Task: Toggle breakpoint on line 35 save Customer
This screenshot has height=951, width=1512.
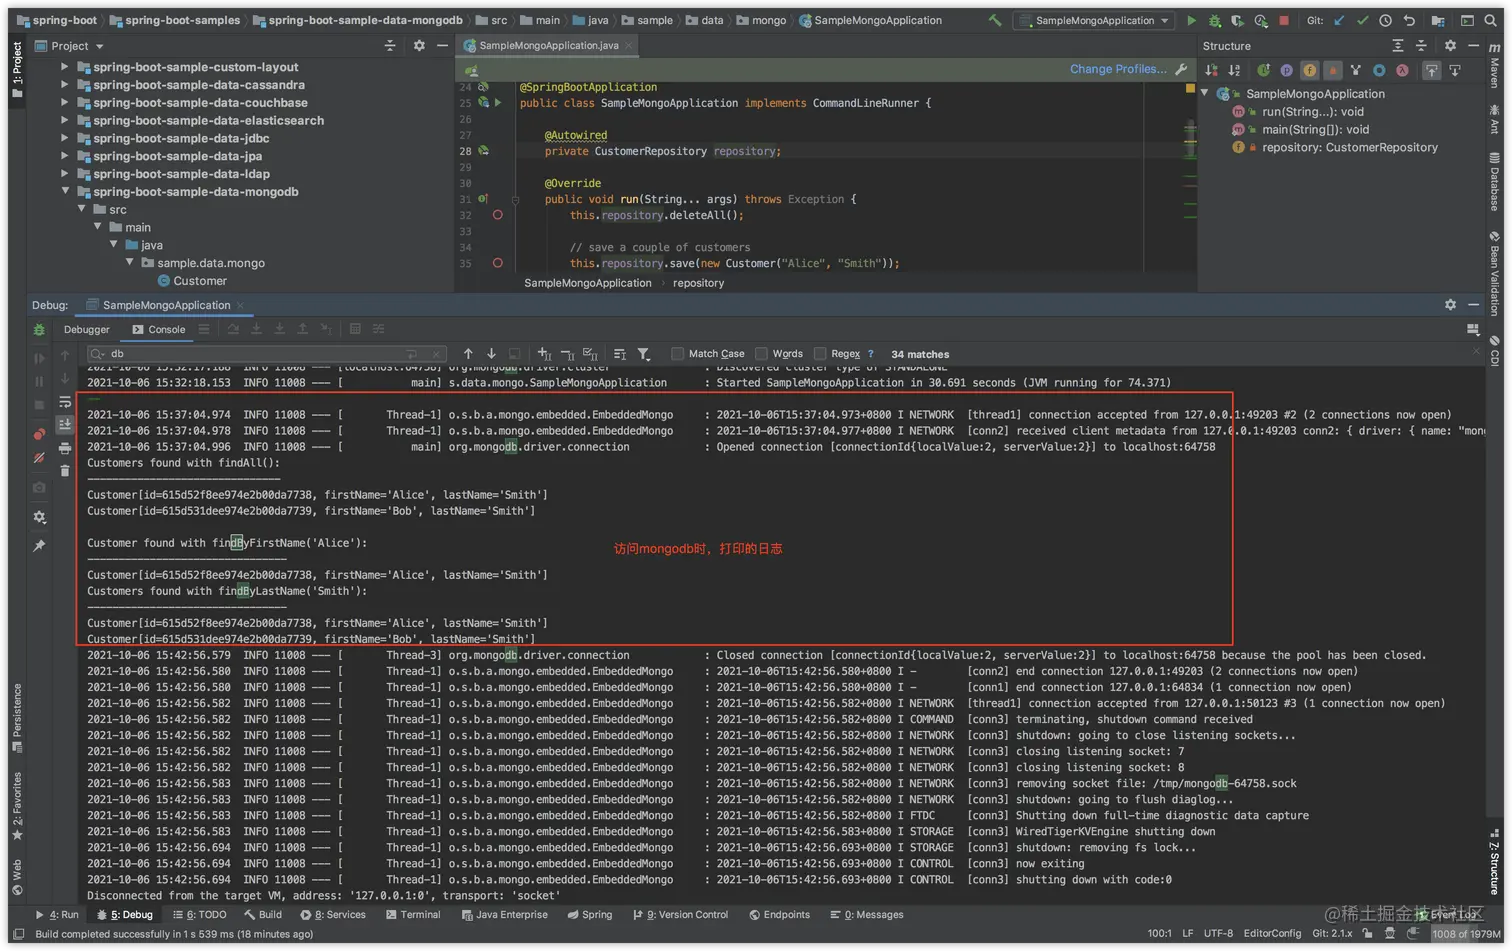Action: (497, 263)
